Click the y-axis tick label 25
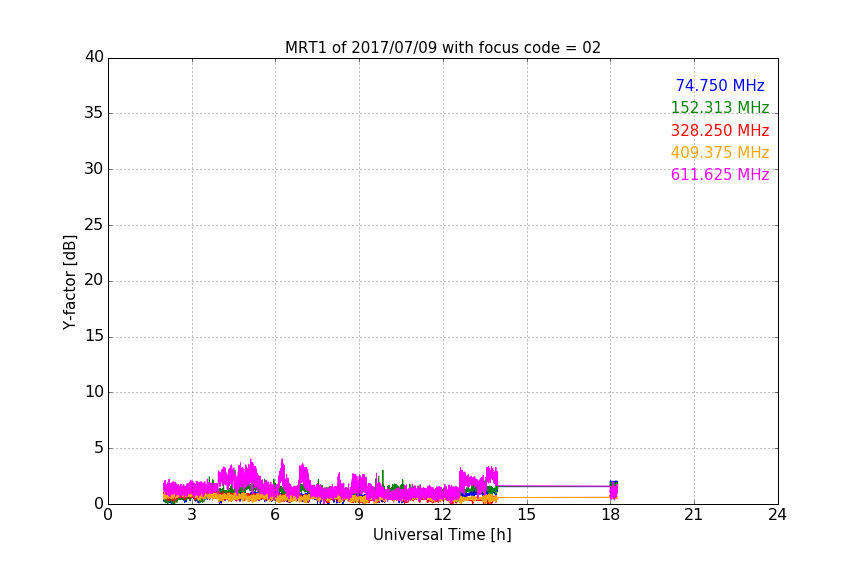Screen dimensions: 864x576 (94, 224)
